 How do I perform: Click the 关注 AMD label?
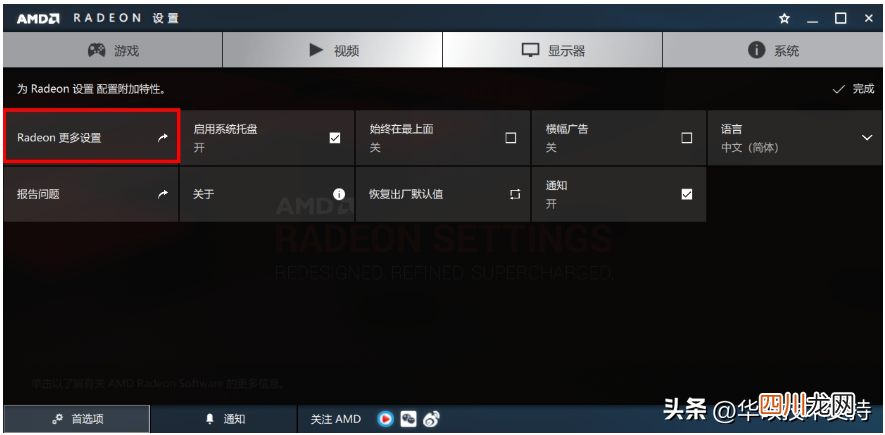335,419
